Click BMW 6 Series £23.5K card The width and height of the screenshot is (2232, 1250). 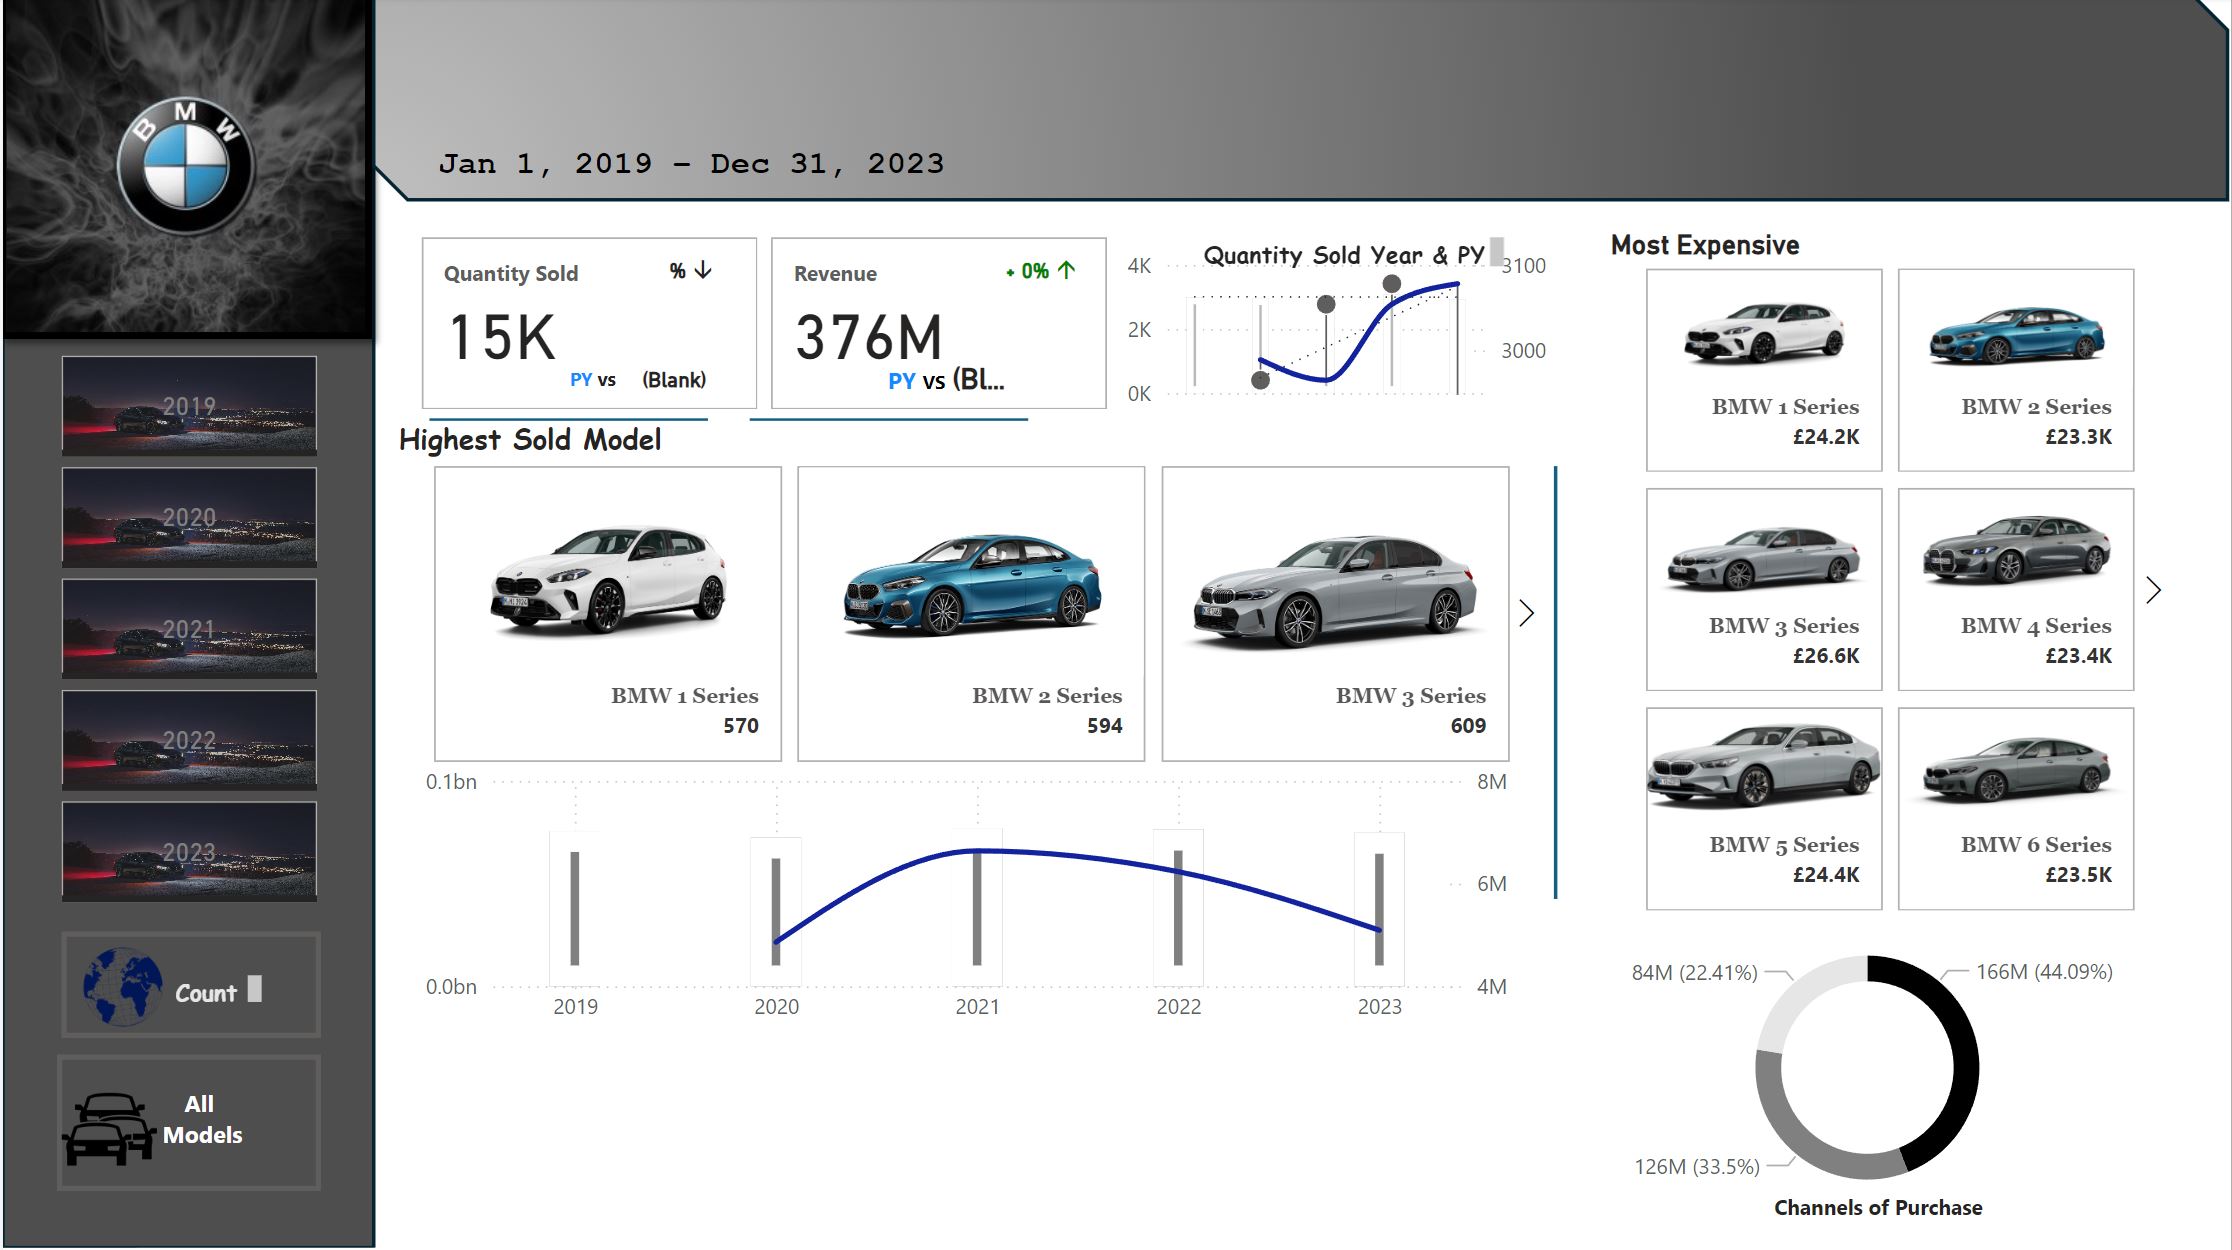pyautogui.click(x=2016, y=809)
